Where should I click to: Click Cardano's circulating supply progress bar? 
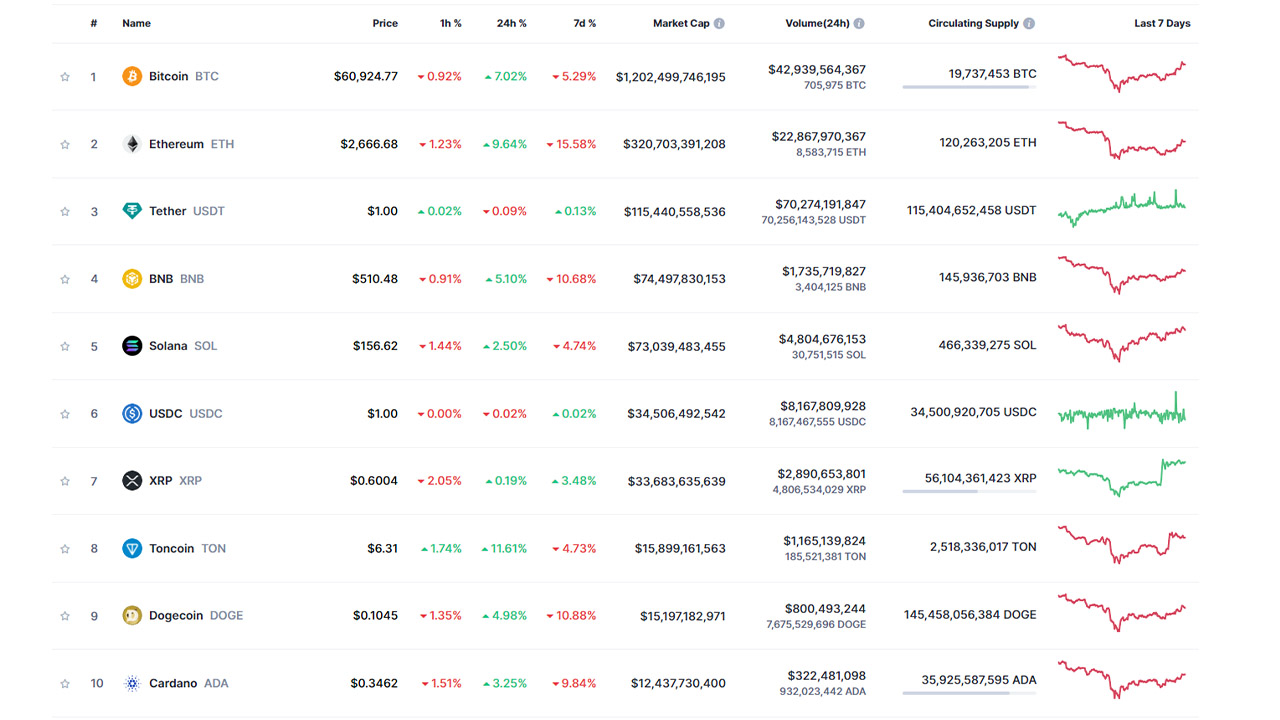[969, 693]
